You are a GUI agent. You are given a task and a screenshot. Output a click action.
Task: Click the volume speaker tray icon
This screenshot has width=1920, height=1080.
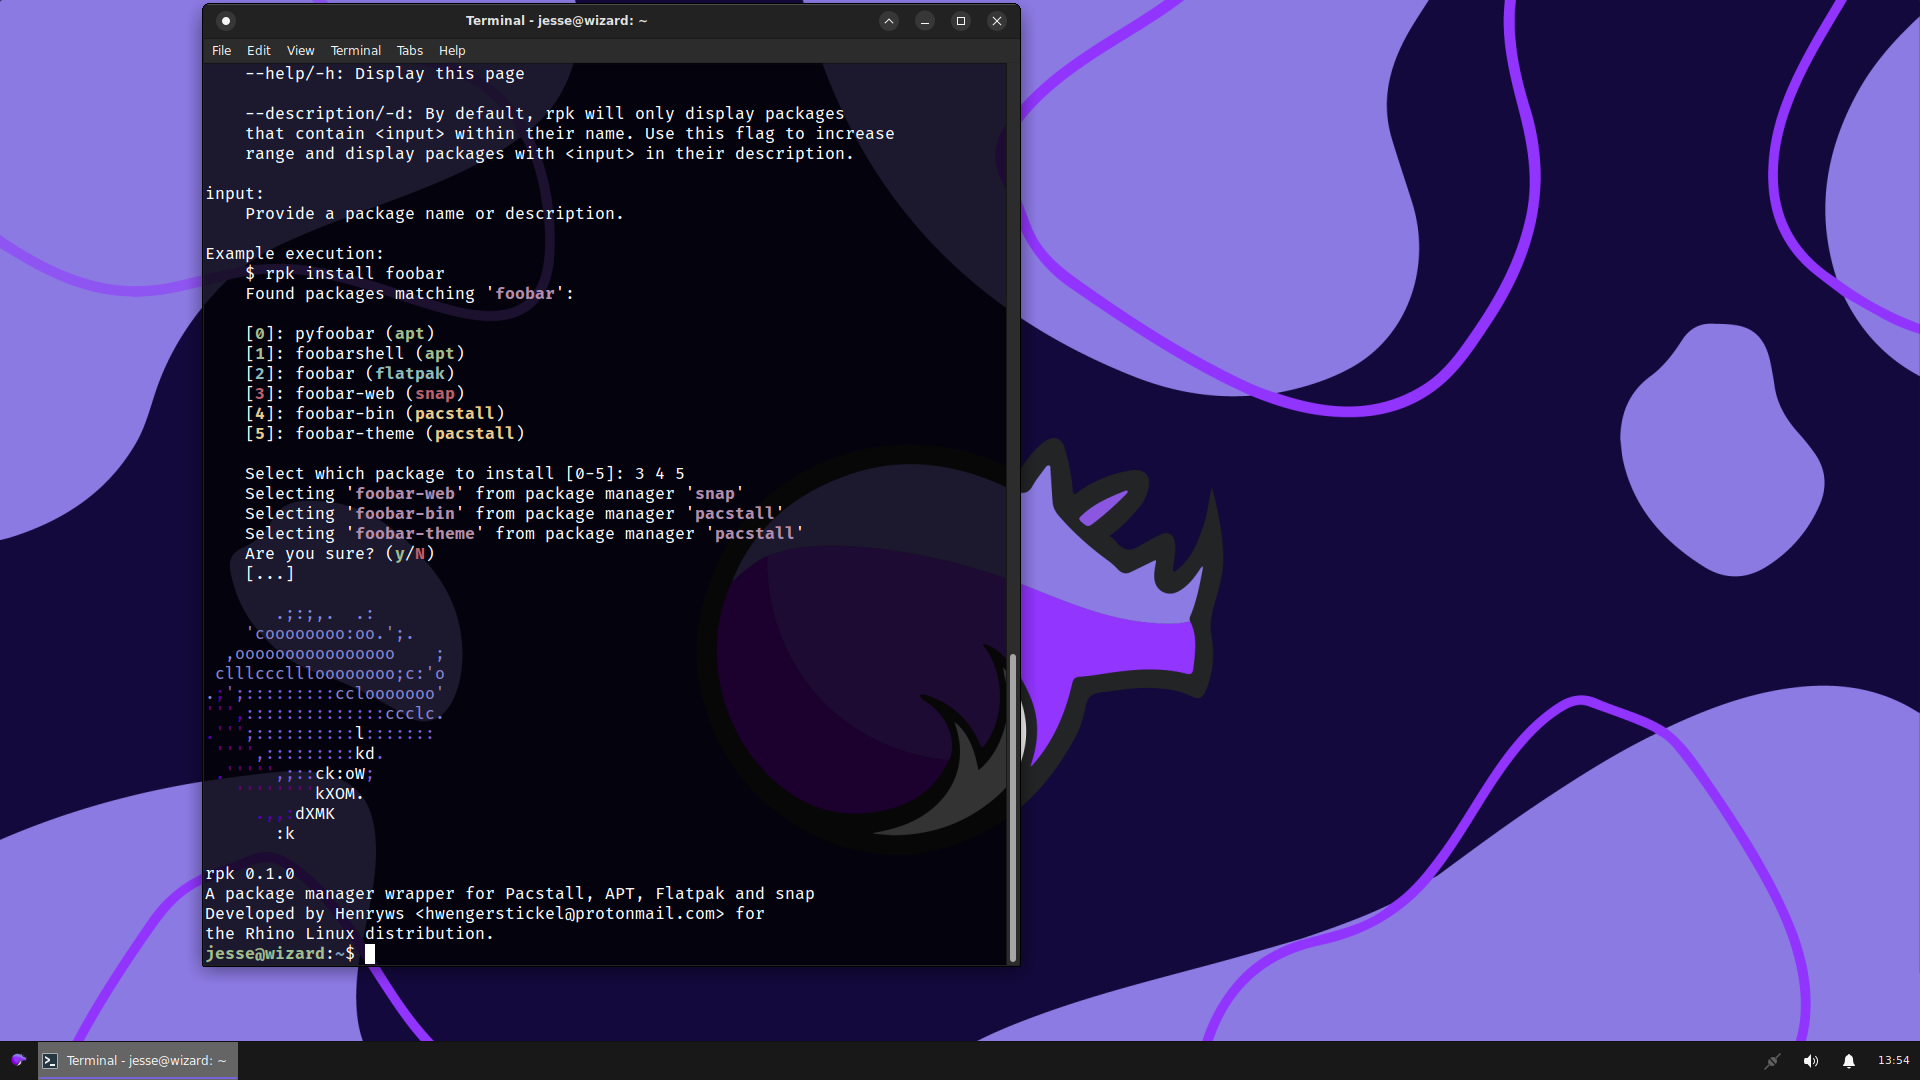(1811, 1061)
